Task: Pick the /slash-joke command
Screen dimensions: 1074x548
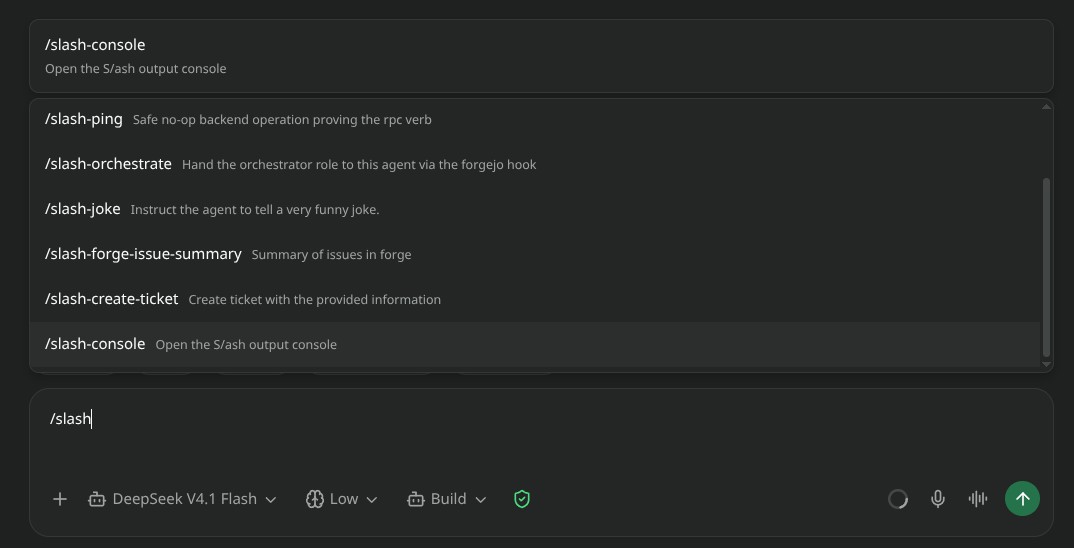Action: (535, 210)
